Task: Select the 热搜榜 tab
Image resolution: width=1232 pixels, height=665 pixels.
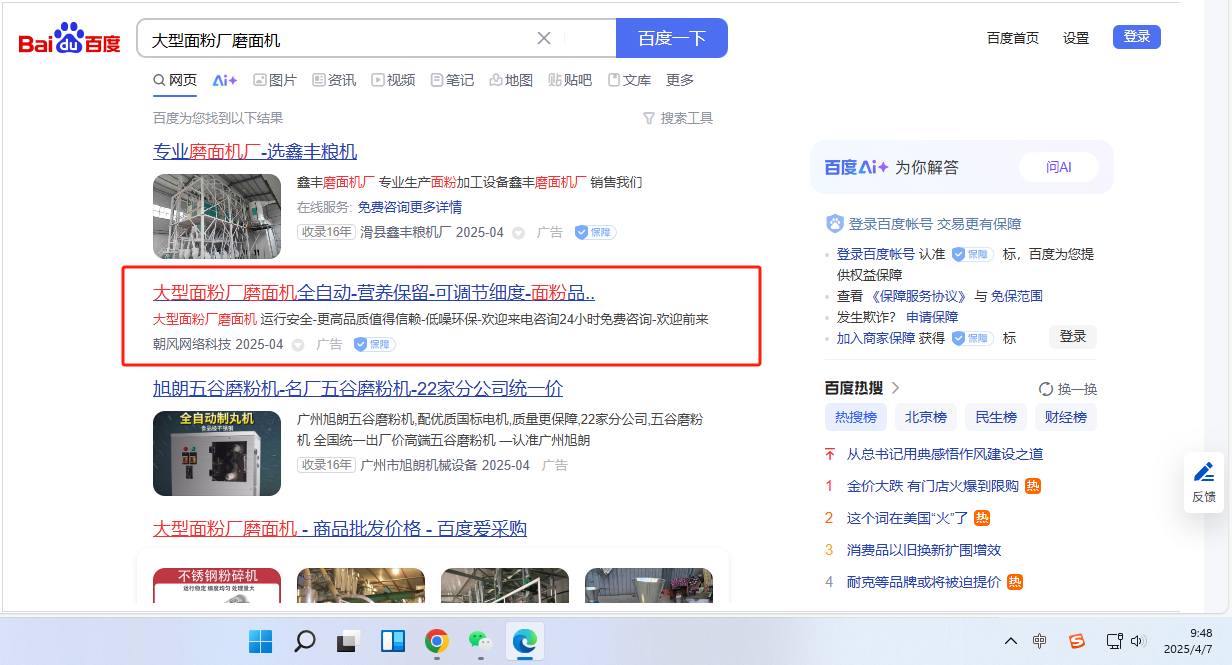Action: tap(856, 417)
